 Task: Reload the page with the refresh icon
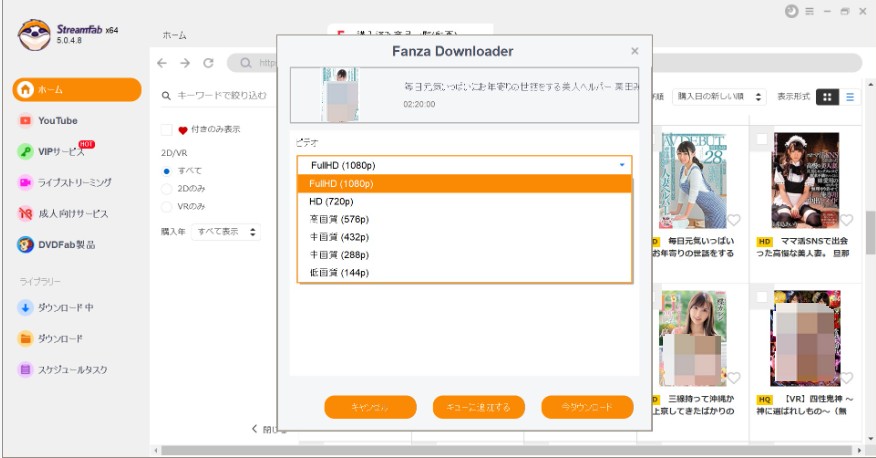pyautogui.click(x=208, y=63)
